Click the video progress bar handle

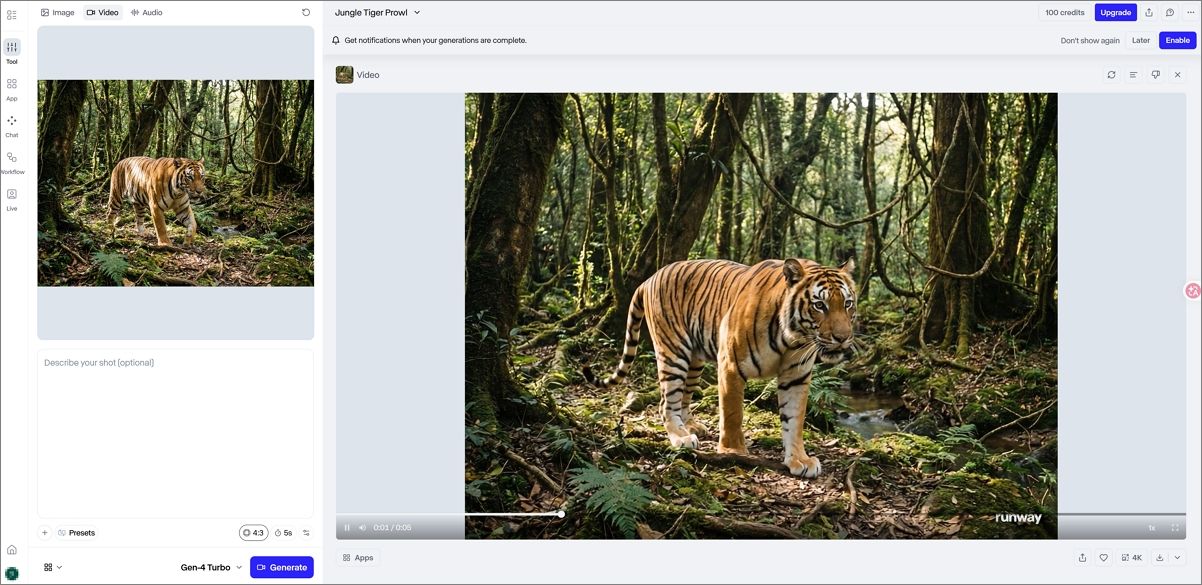click(x=561, y=514)
